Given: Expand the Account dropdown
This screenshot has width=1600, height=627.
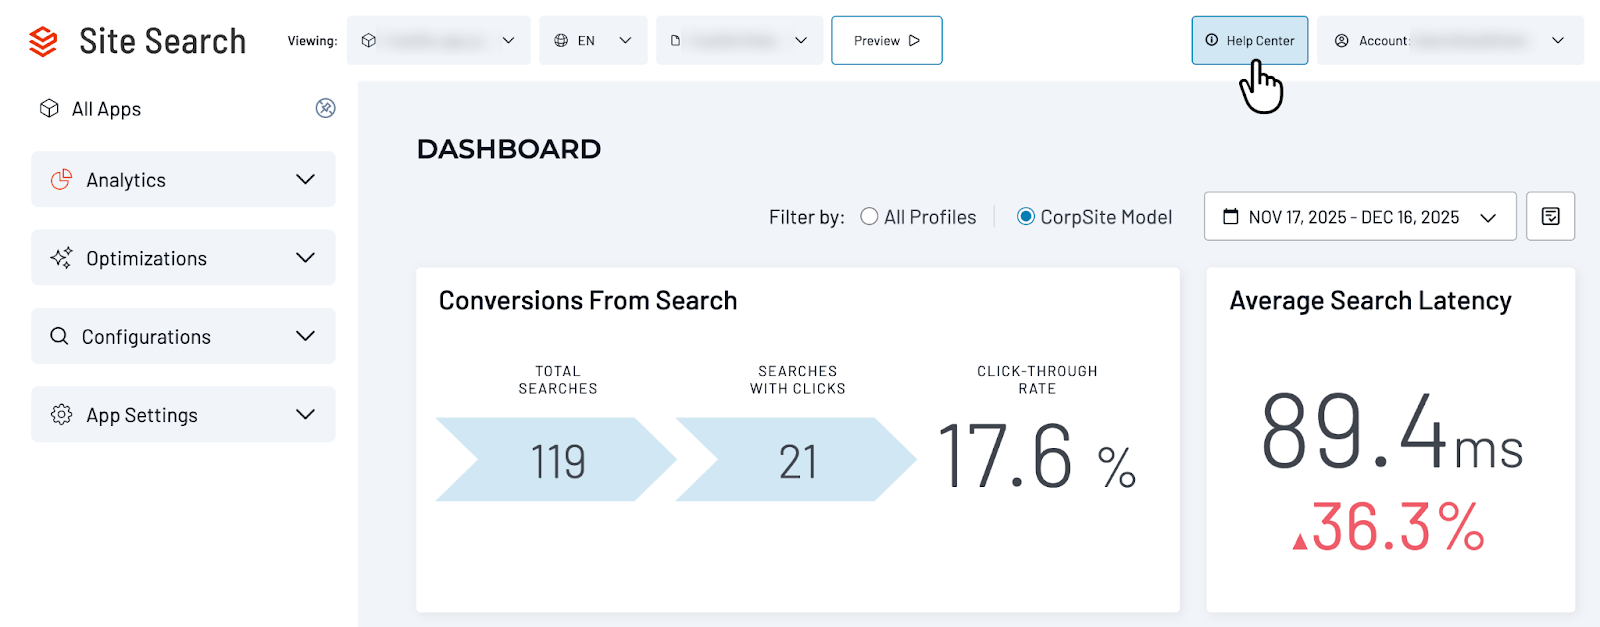Looking at the screenshot, I should point(1450,40).
